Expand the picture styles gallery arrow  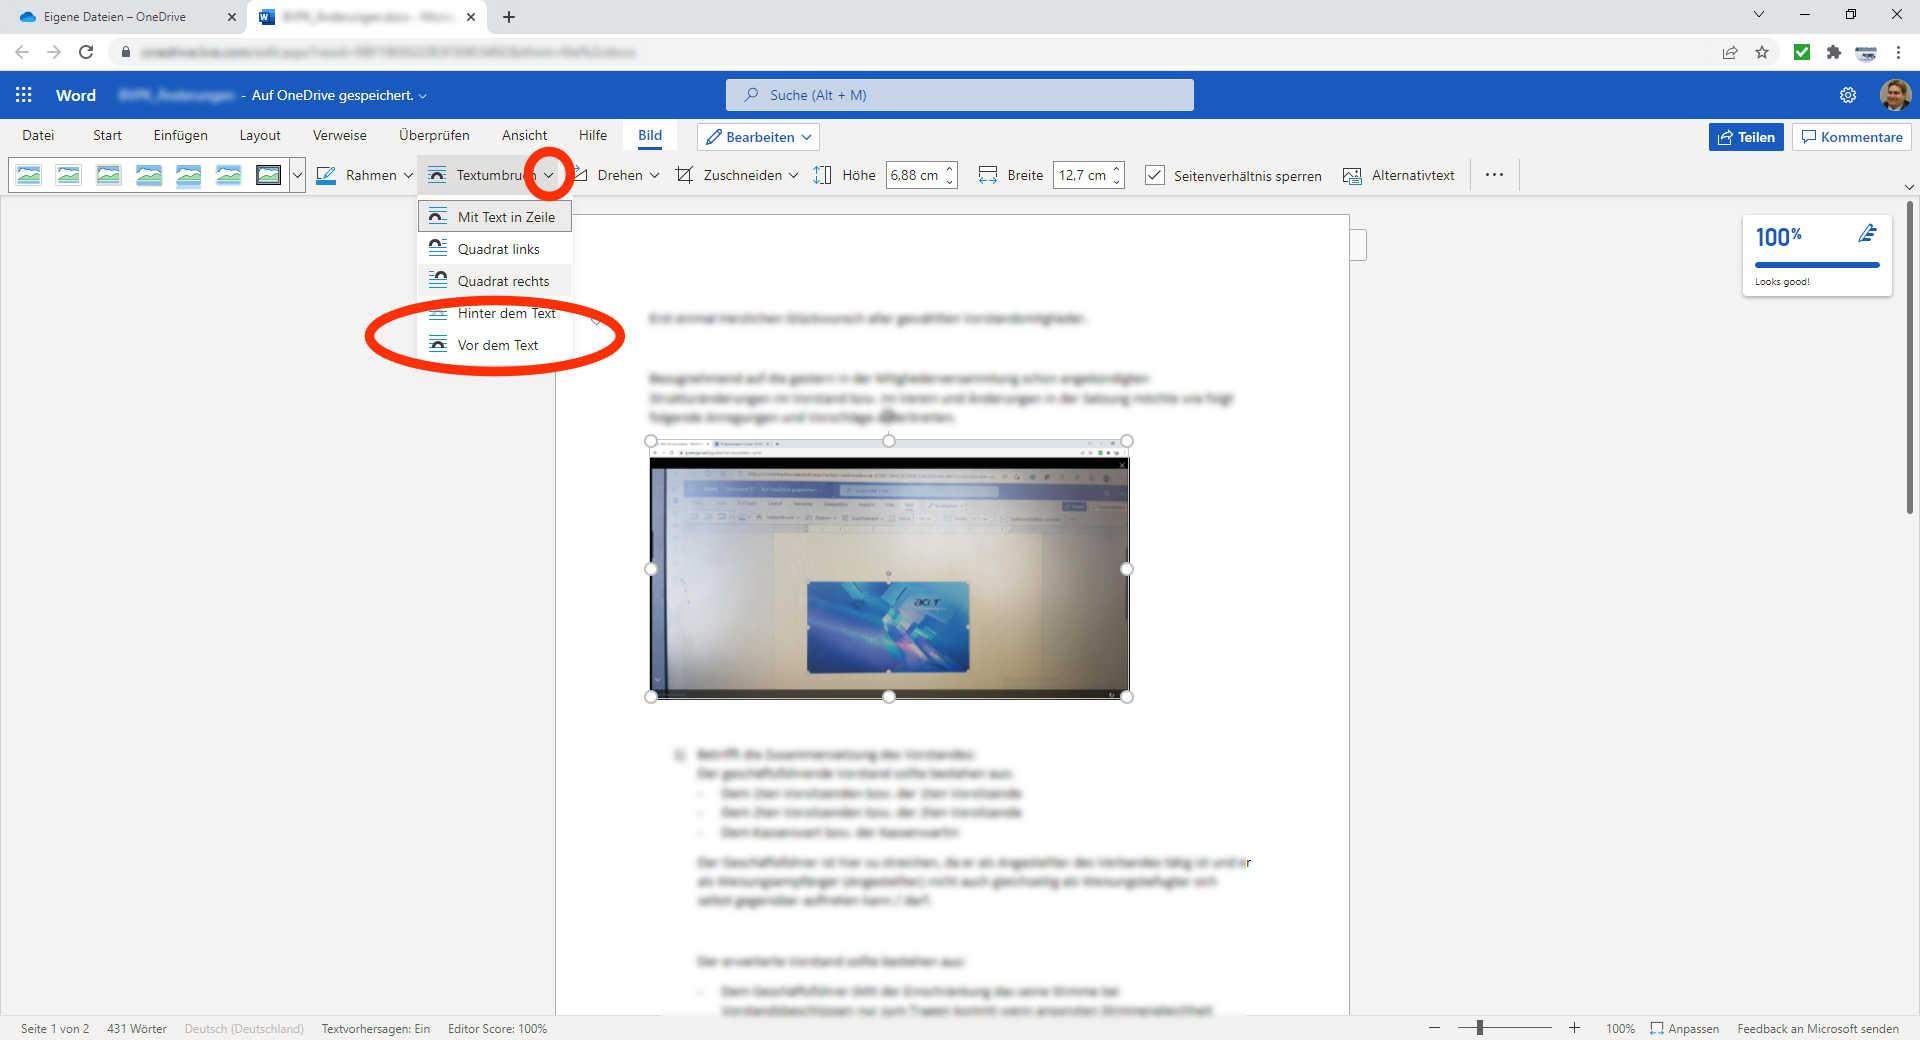click(x=297, y=175)
